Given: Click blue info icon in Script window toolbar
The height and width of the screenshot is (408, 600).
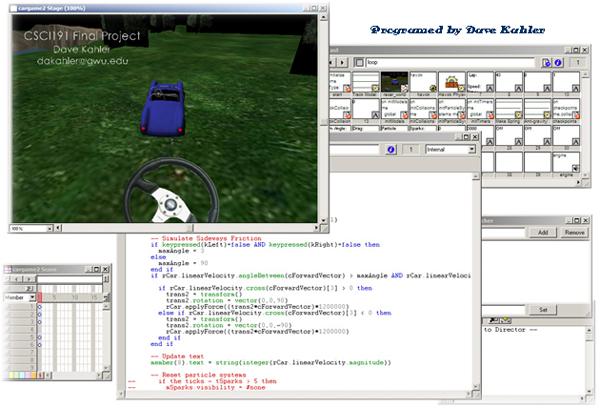Looking at the screenshot, I should [x=391, y=149].
